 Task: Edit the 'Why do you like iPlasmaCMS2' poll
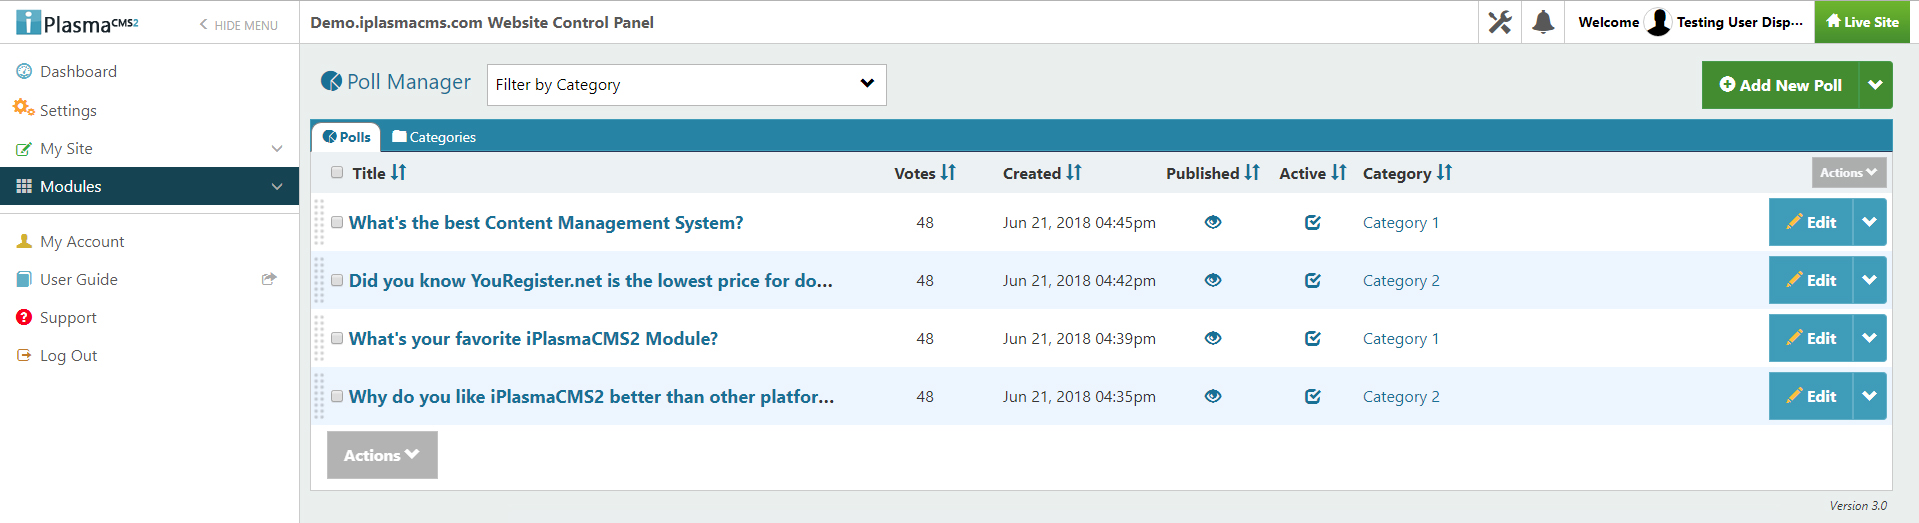[1811, 396]
